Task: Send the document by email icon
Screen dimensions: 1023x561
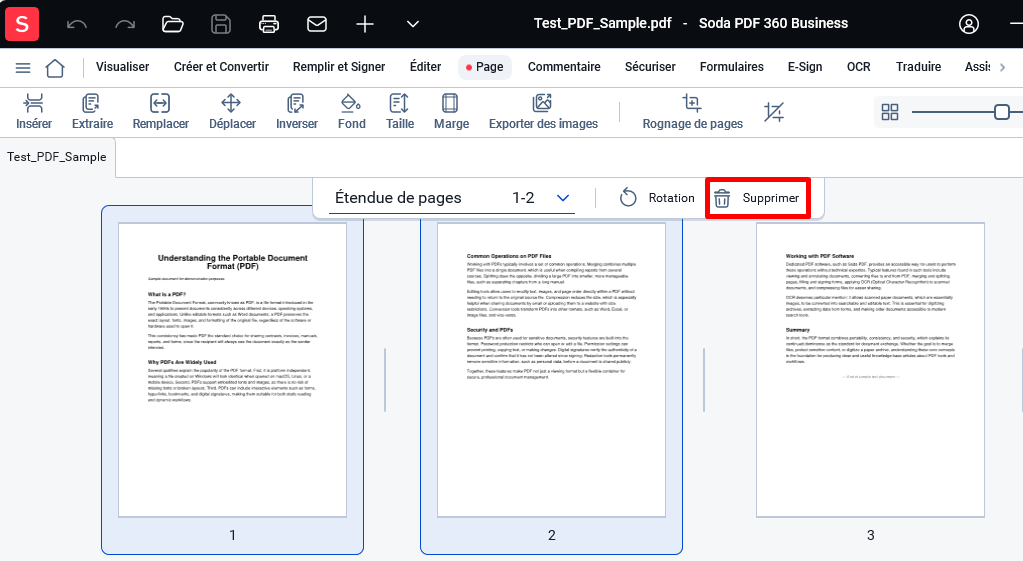Action: point(317,25)
